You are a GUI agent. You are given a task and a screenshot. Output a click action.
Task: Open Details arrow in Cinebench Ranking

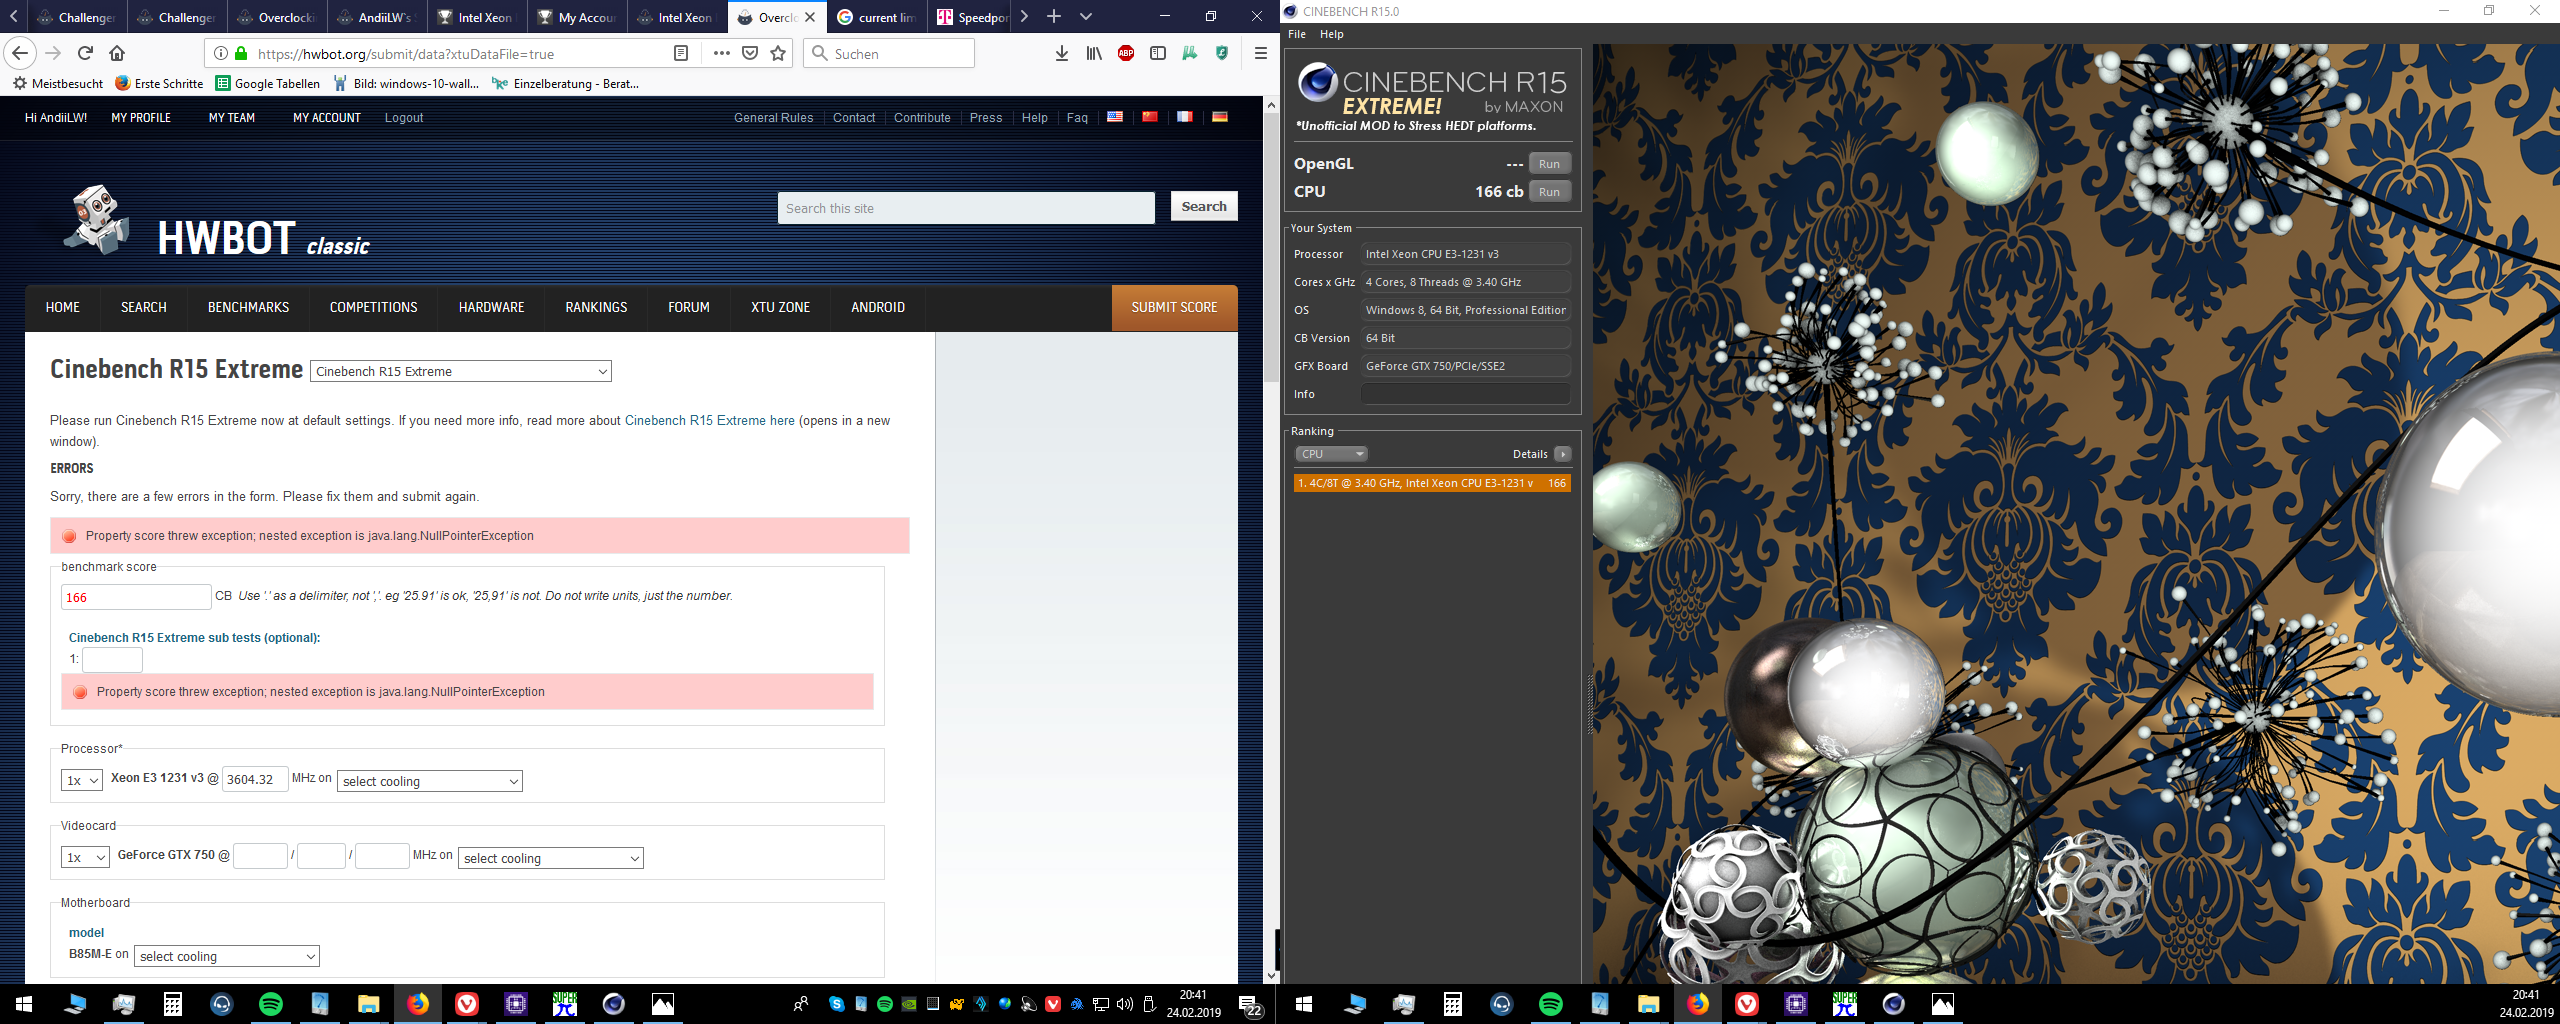[1563, 454]
